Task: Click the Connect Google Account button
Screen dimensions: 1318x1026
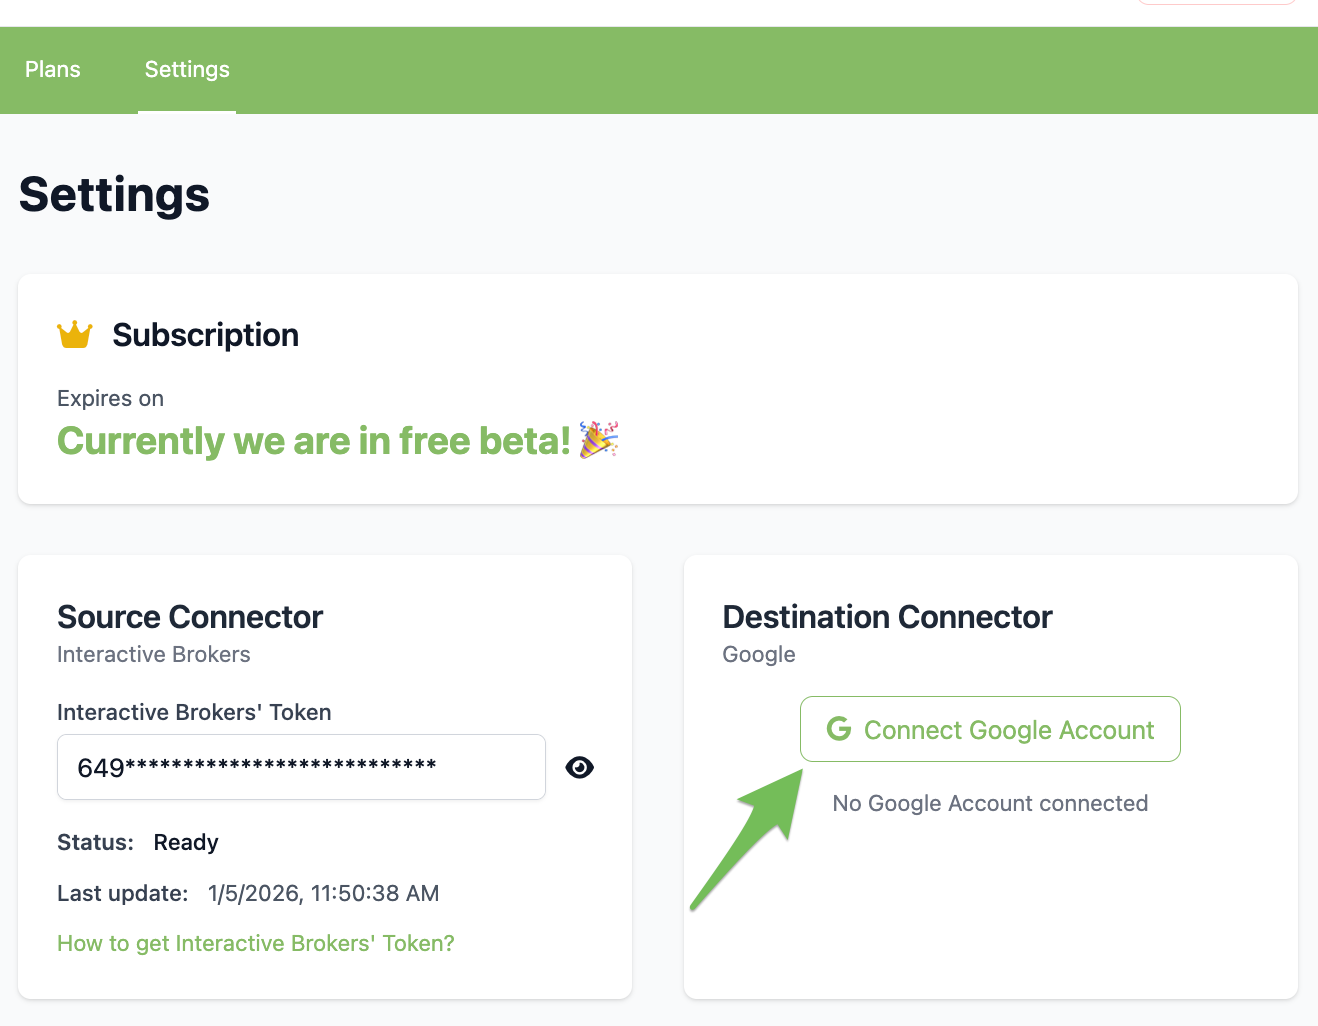Action: 990,729
